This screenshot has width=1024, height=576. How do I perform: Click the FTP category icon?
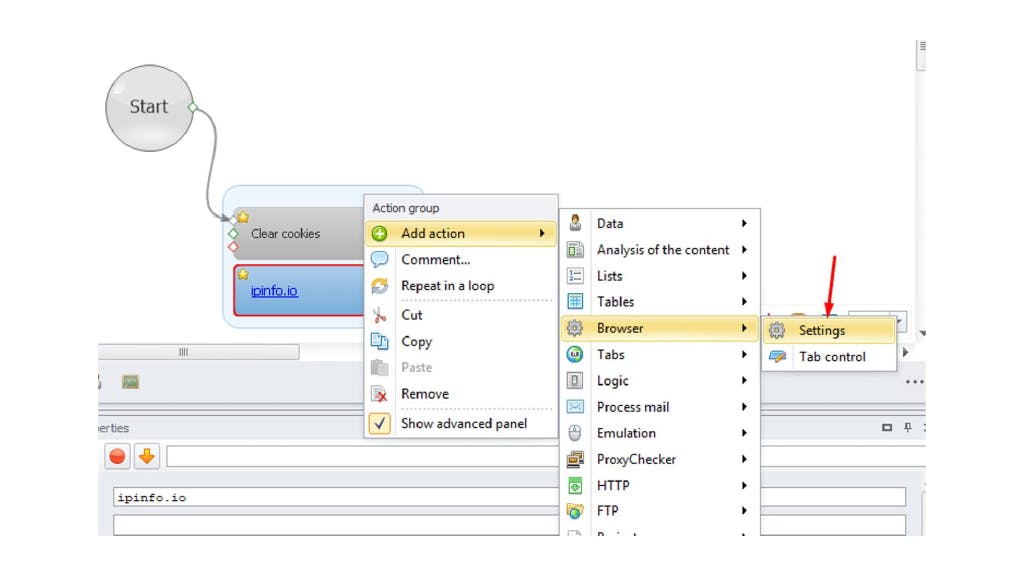coord(575,511)
